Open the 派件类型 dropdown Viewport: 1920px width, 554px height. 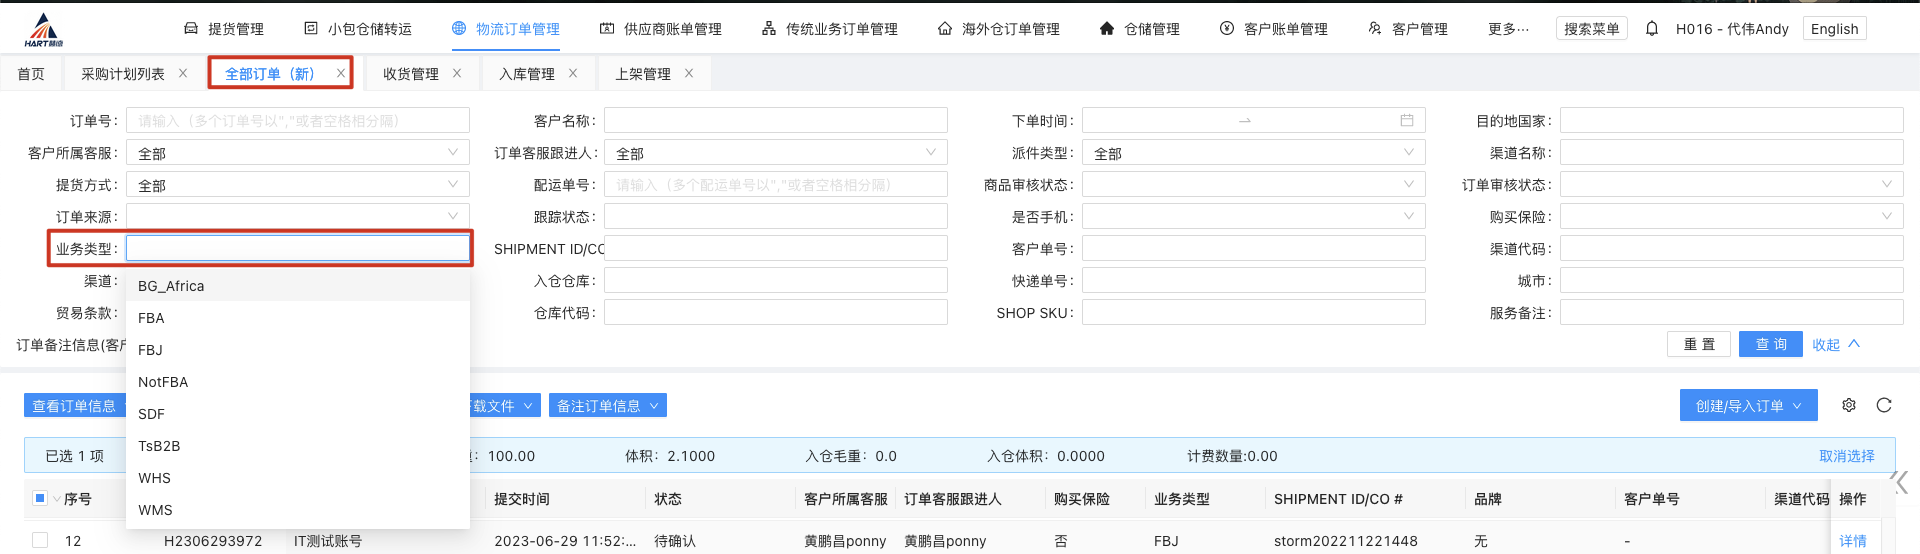(x=1253, y=153)
